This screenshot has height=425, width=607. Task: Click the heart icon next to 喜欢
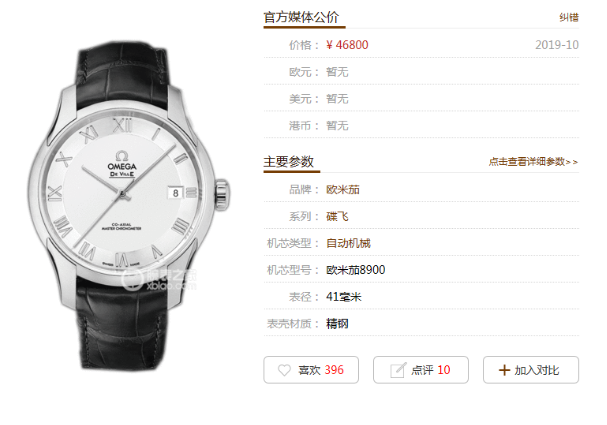284,370
